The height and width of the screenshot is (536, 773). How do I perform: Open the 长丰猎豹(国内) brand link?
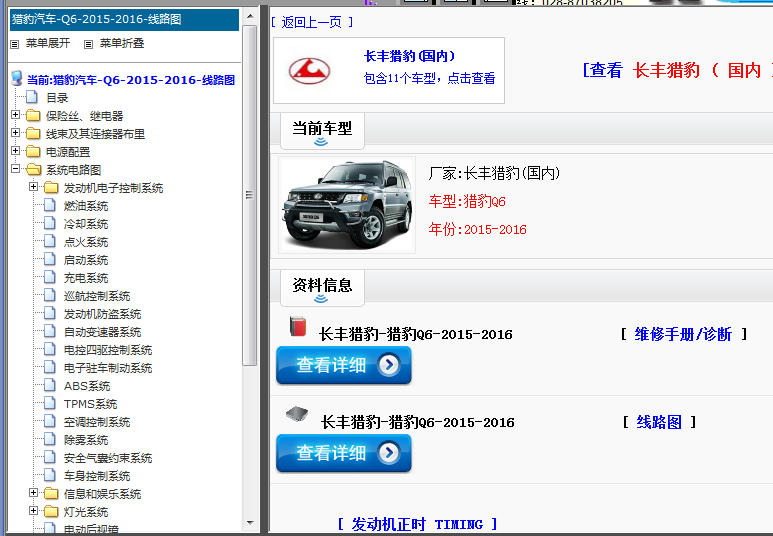tap(409, 56)
